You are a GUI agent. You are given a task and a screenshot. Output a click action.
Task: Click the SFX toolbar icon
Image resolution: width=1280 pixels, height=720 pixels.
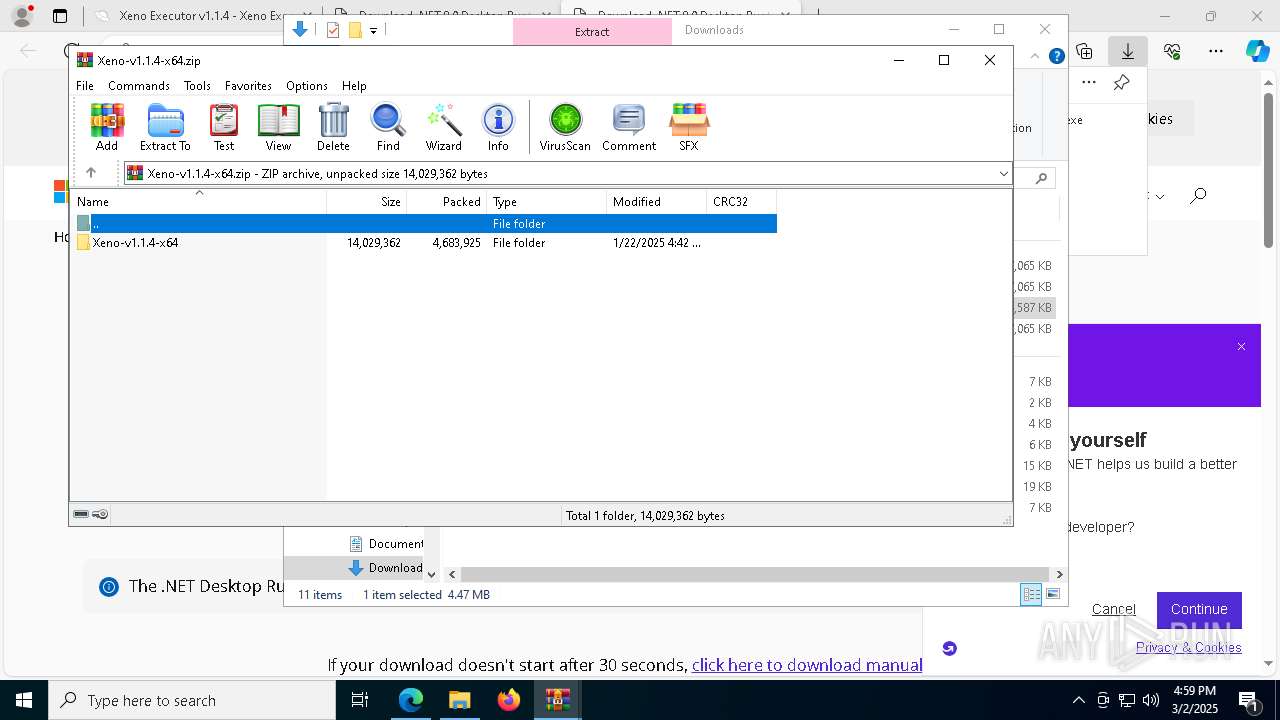(689, 127)
